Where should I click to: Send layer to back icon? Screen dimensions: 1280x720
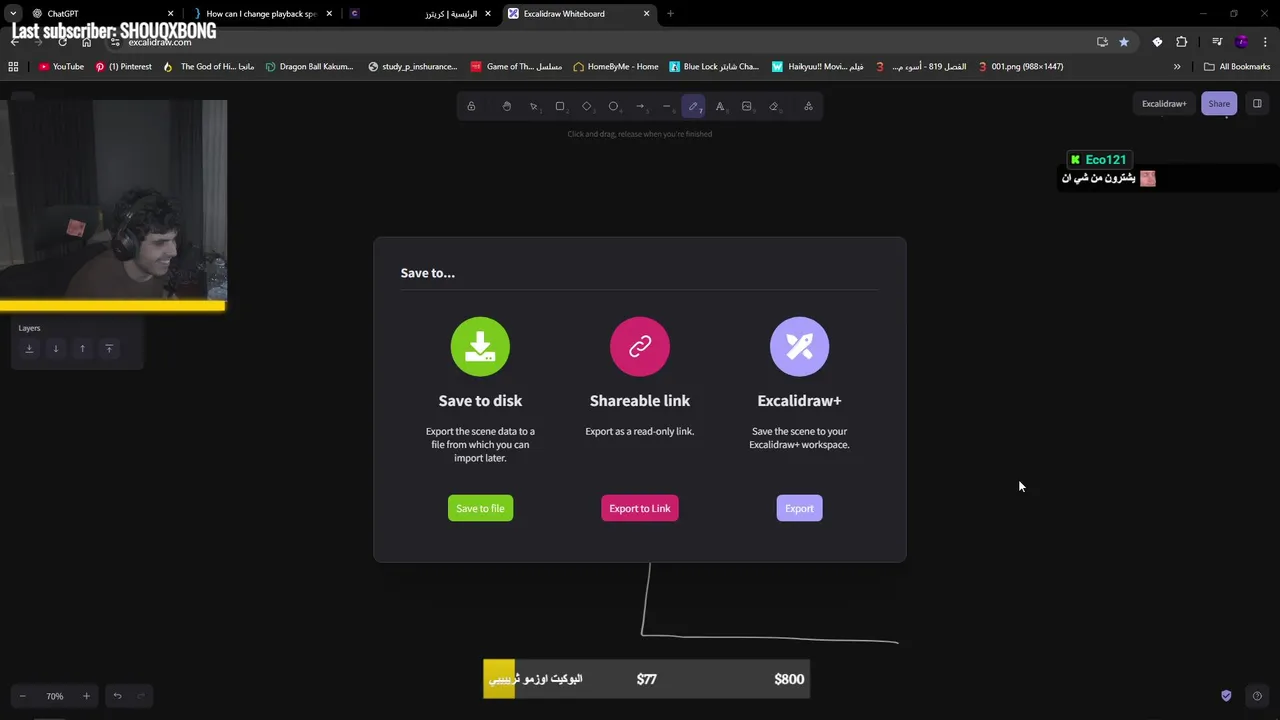29,348
